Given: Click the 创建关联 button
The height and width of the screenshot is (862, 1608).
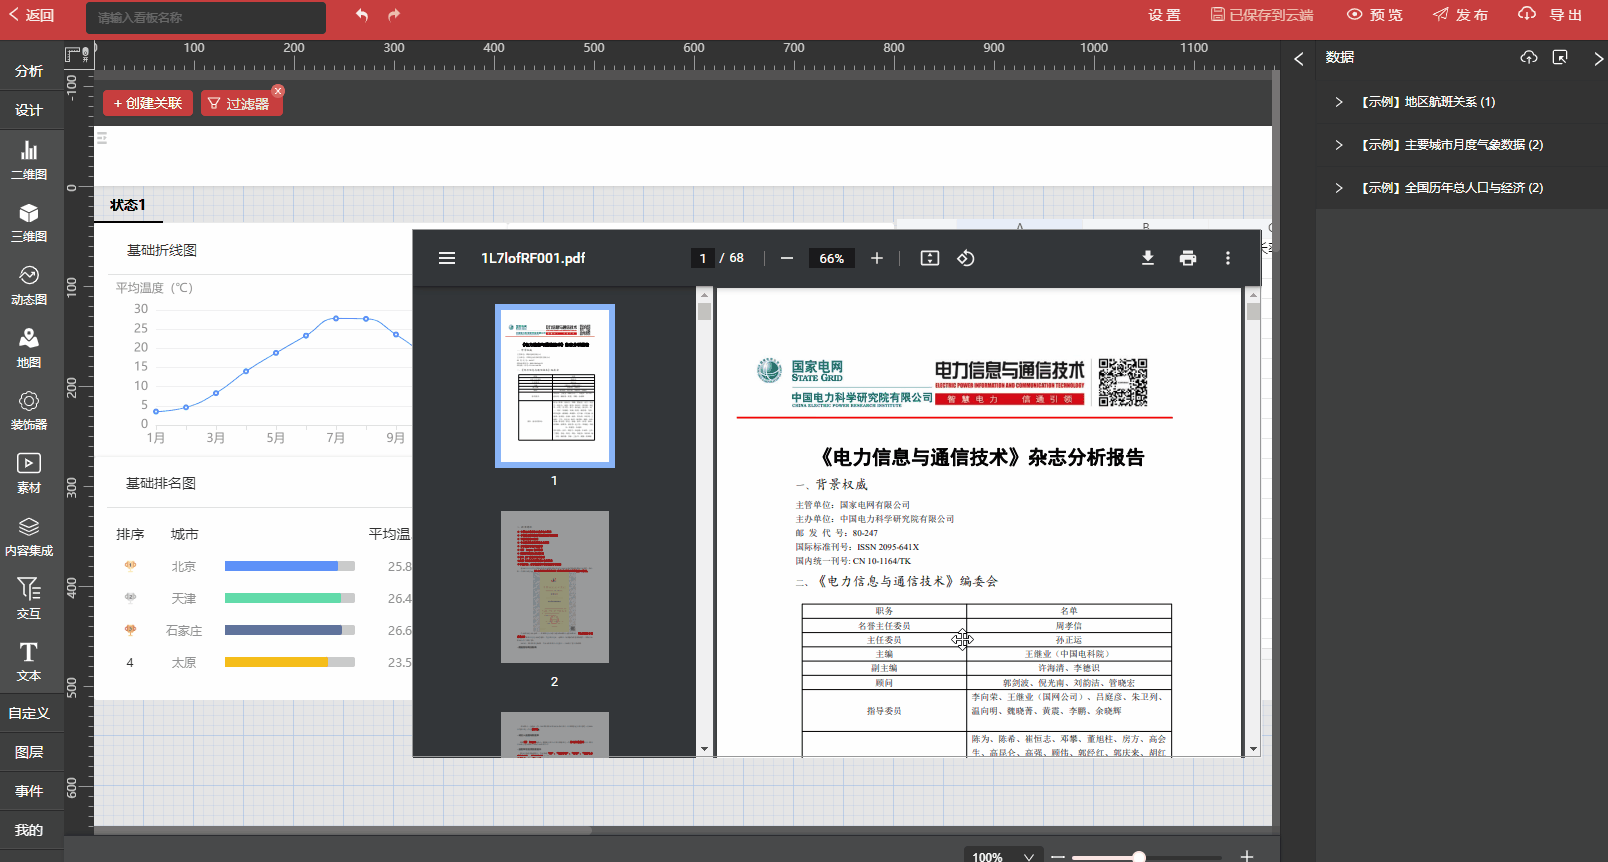Looking at the screenshot, I should 148,103.
